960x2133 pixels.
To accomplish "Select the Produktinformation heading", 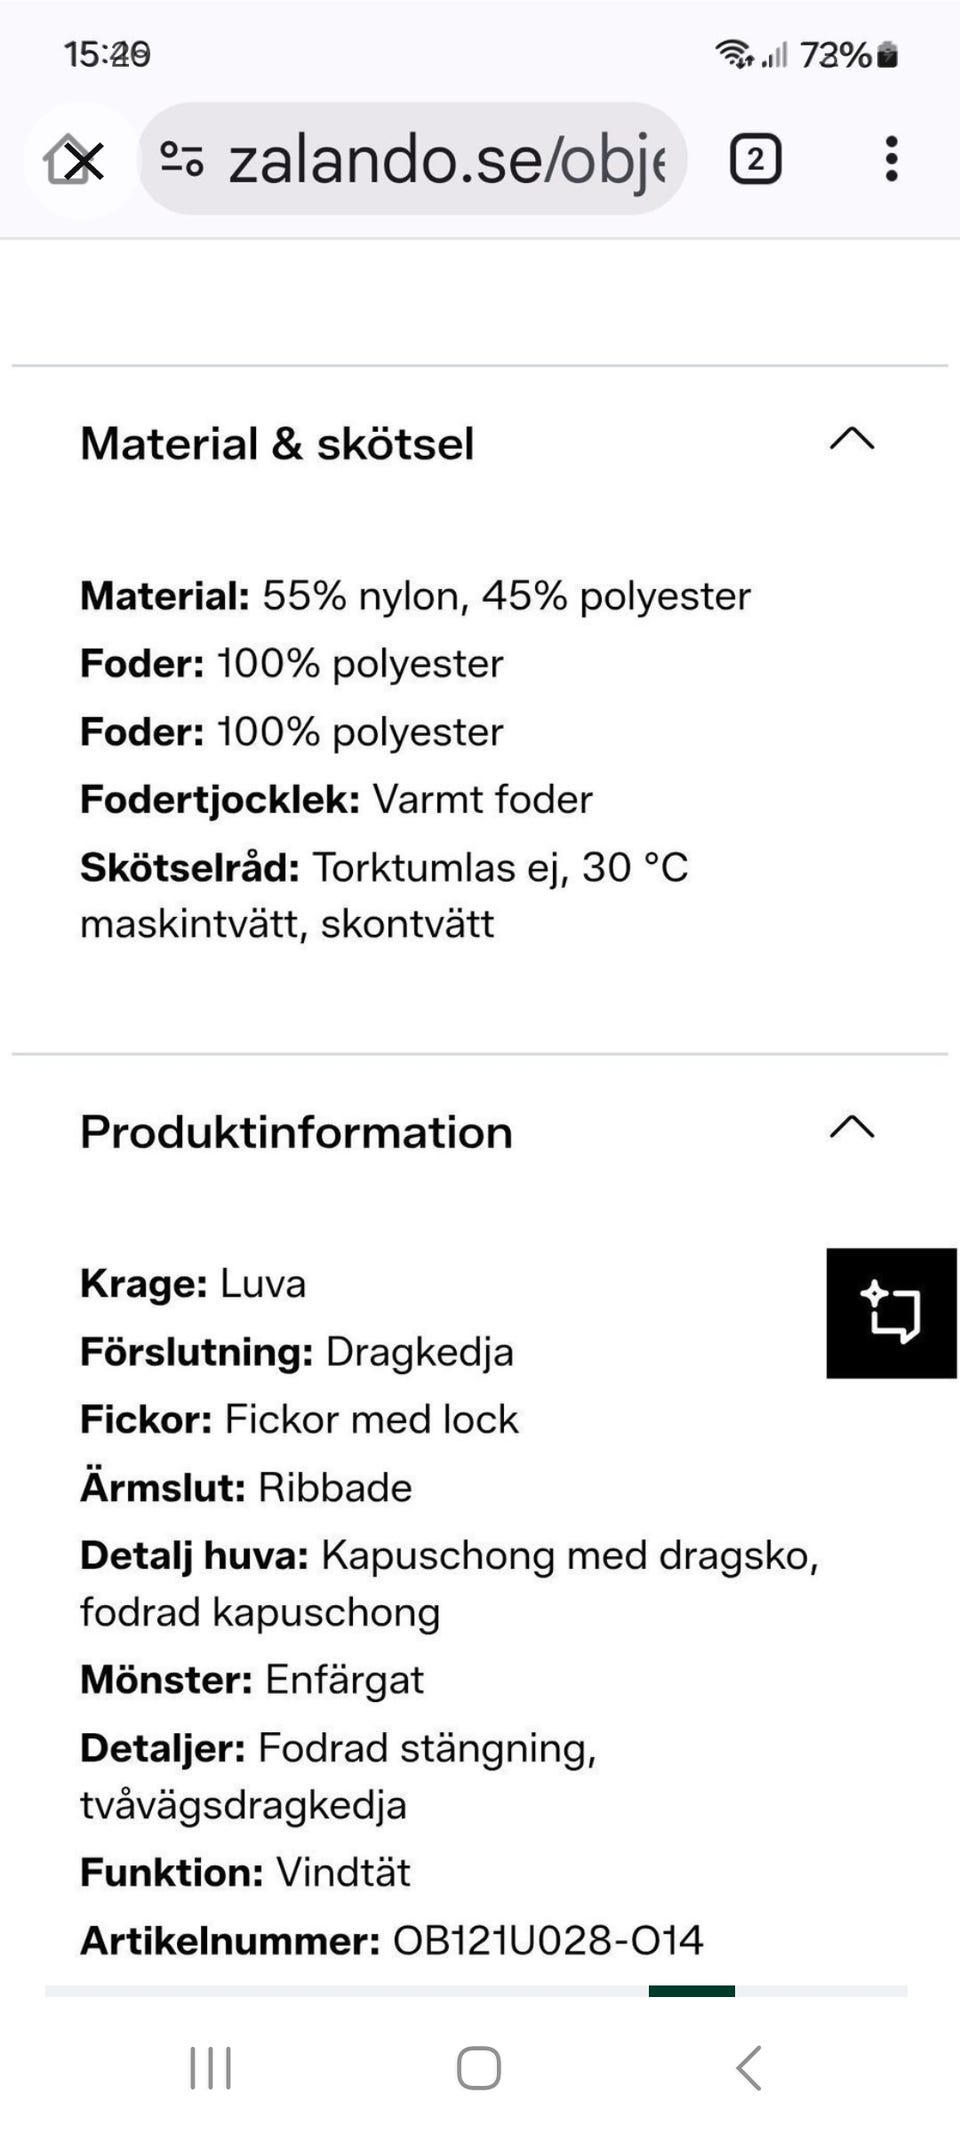I will 295,1132.
